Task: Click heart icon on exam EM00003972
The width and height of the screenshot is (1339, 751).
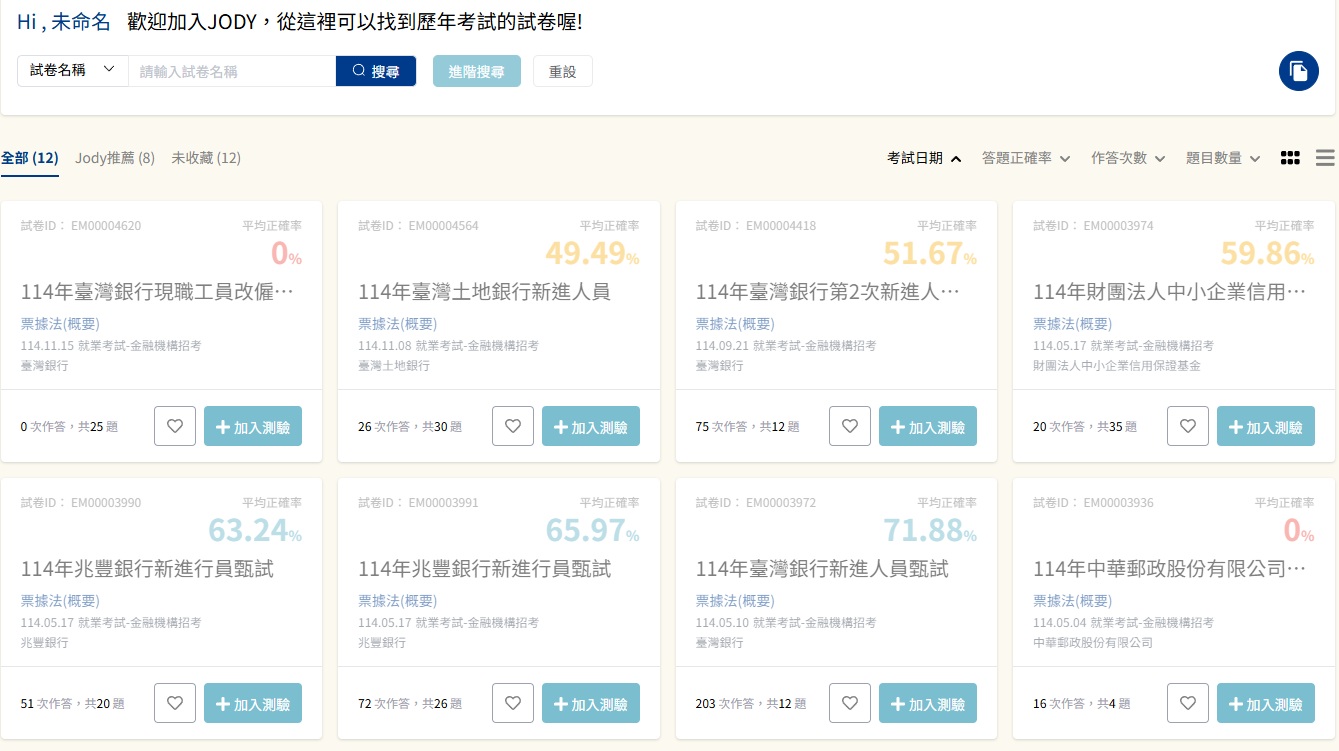Action: click(850, 703)
